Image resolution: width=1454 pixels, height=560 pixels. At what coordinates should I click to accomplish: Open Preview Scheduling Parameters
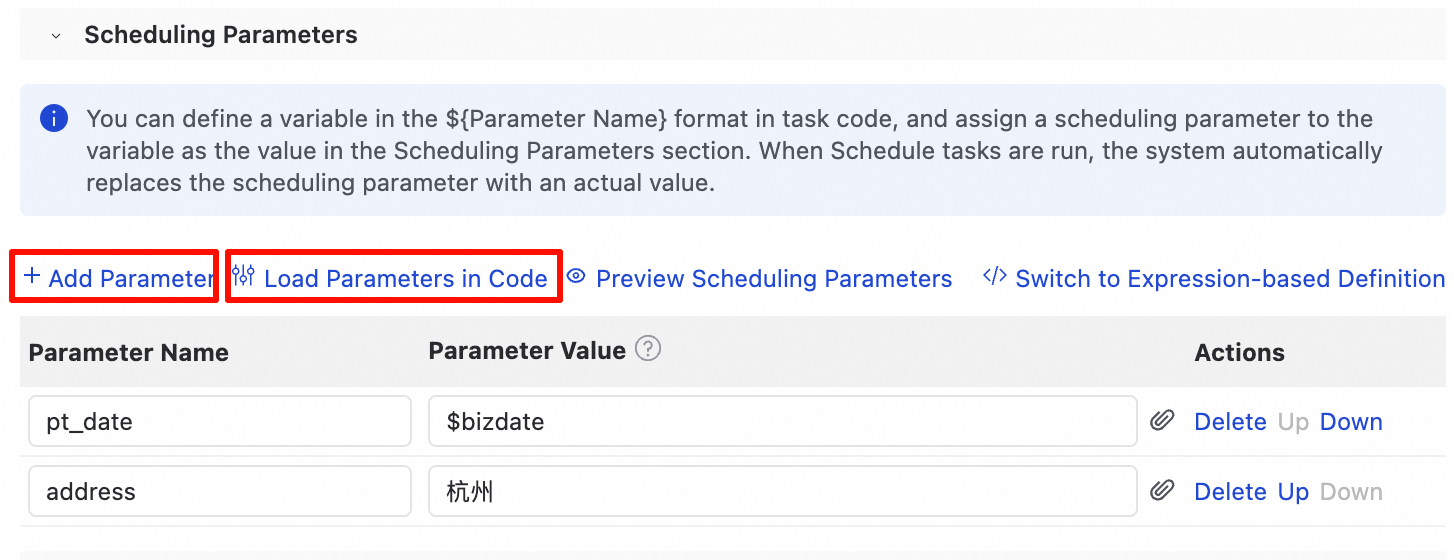[774, 279]
